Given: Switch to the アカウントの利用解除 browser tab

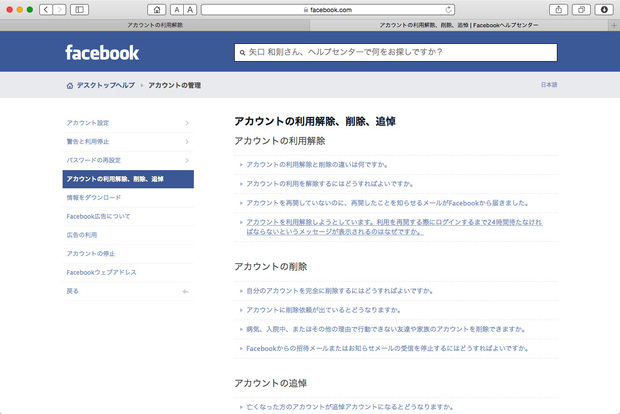Looking at the screenshot, I should coord(154,24).
